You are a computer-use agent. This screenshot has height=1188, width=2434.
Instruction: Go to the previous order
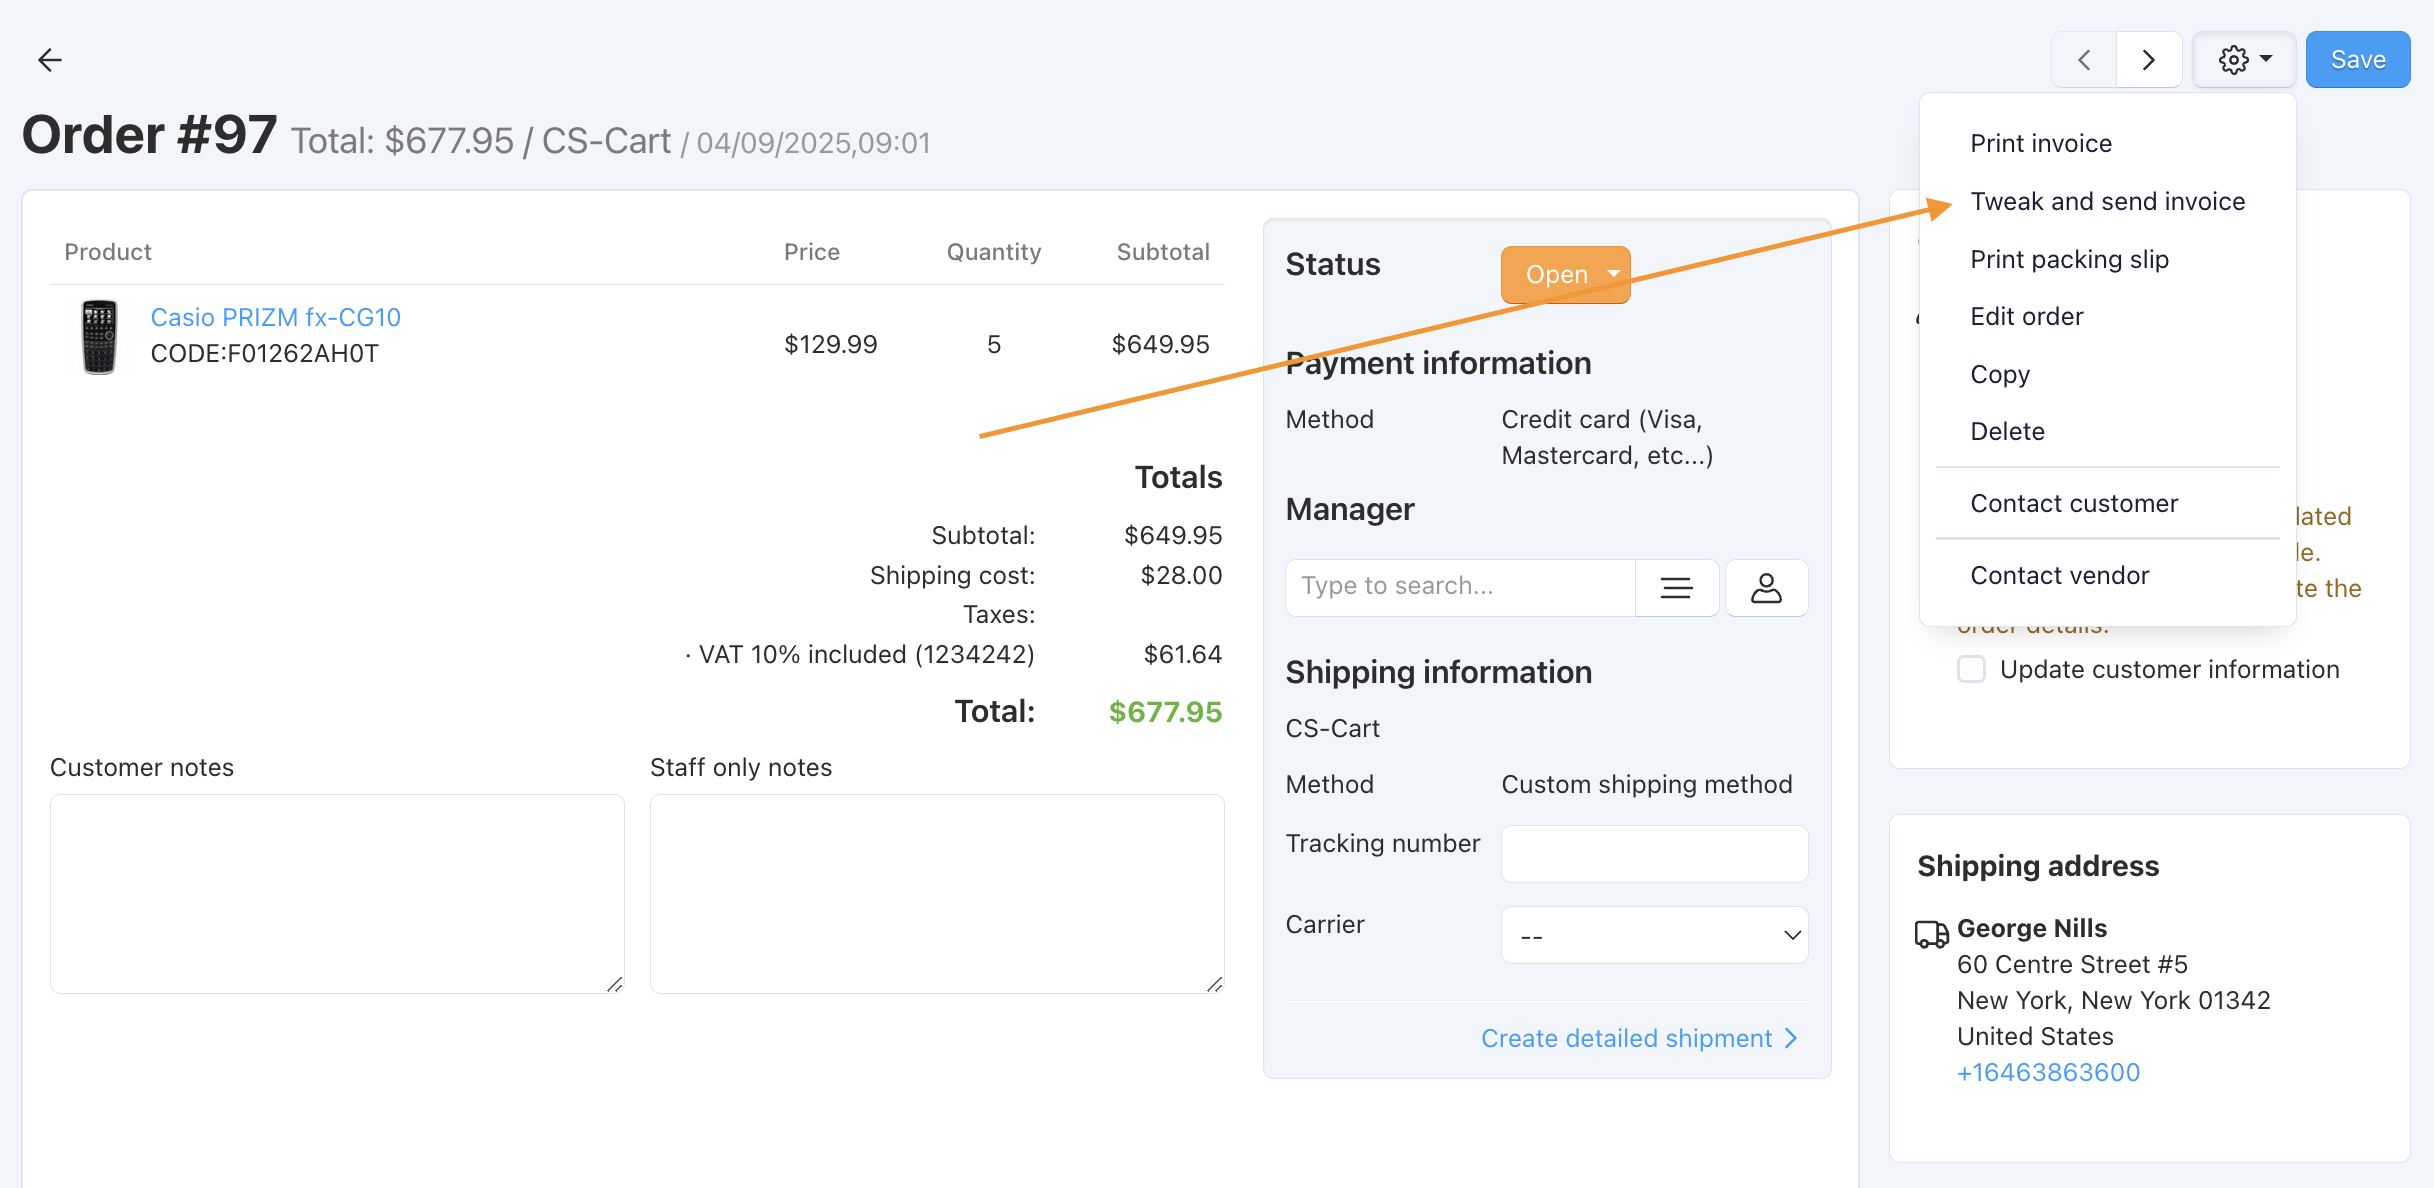coord(2084,60)
